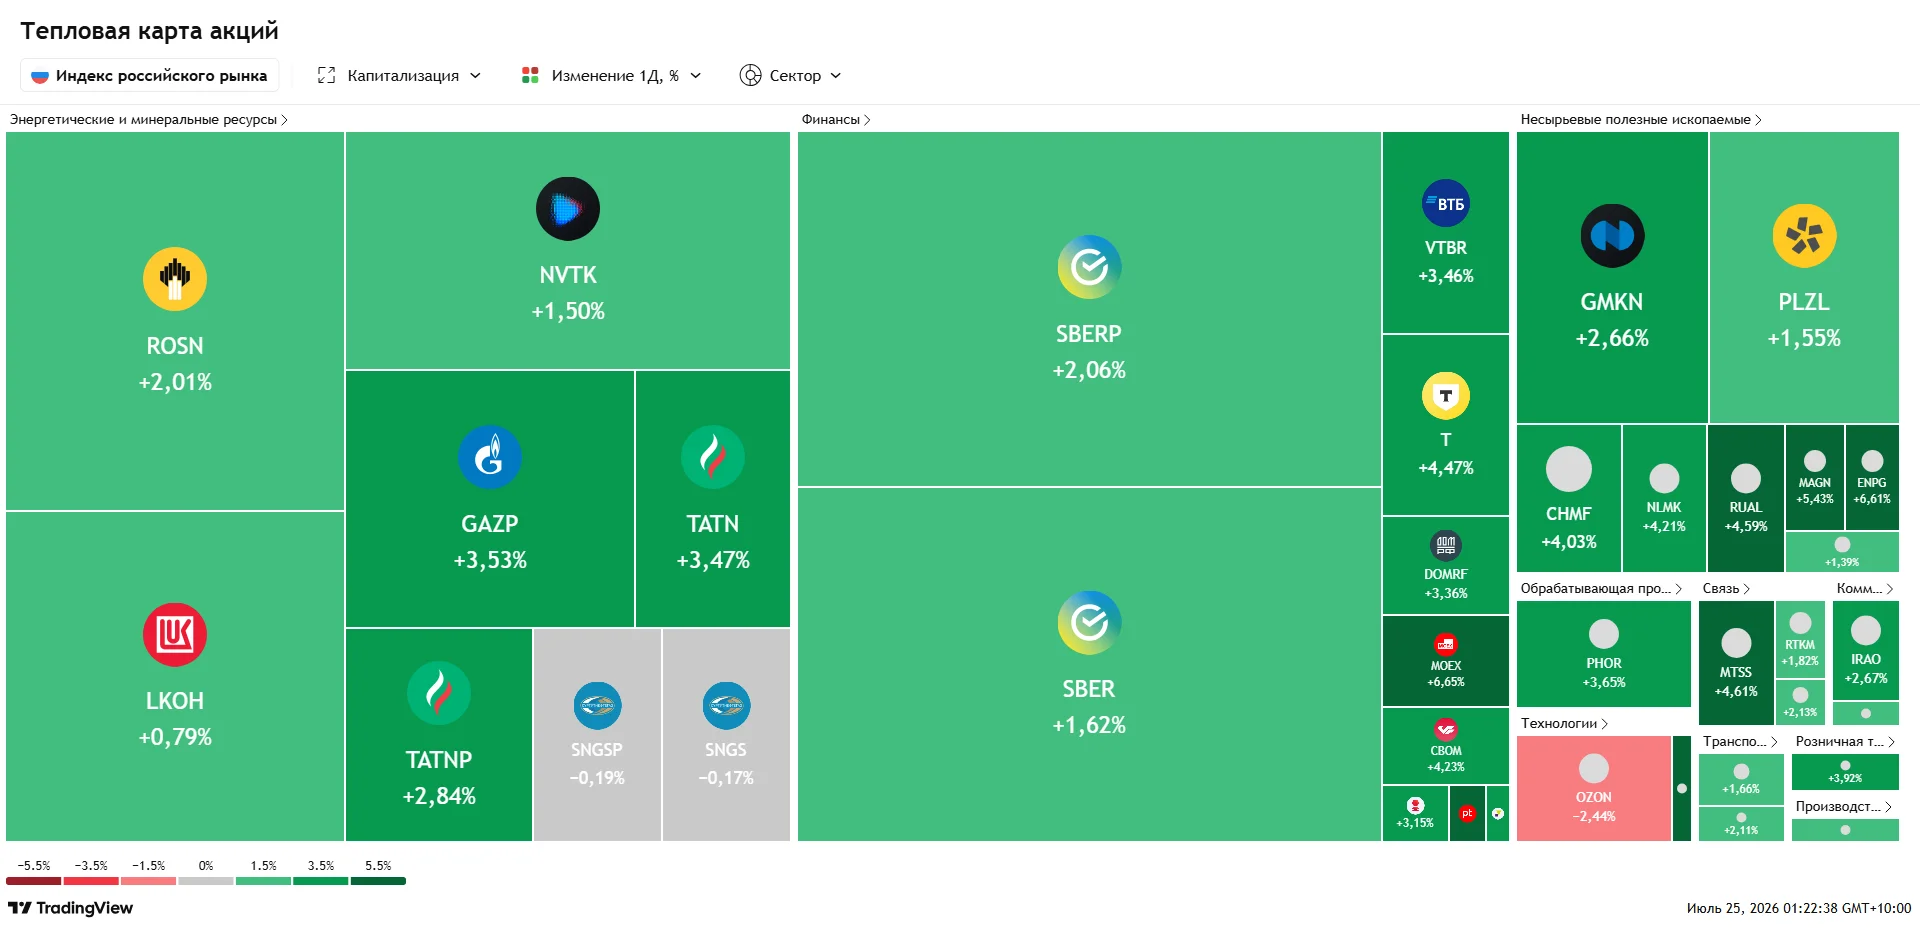Image resolution: width=1920 pixels, height=929 pixels.
Task: Click the yellow T shield logo
Action: pyautogui.click(x=1446, y=396)
